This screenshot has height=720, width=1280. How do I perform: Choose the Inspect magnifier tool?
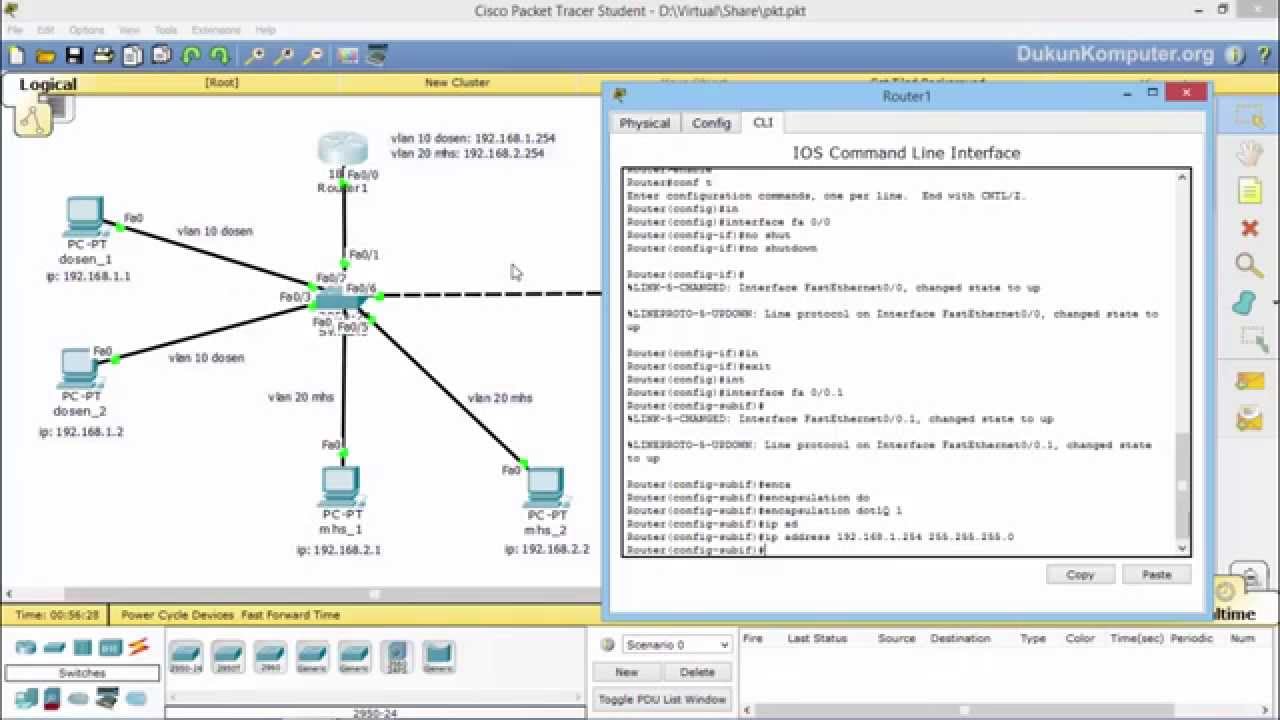1249,265
